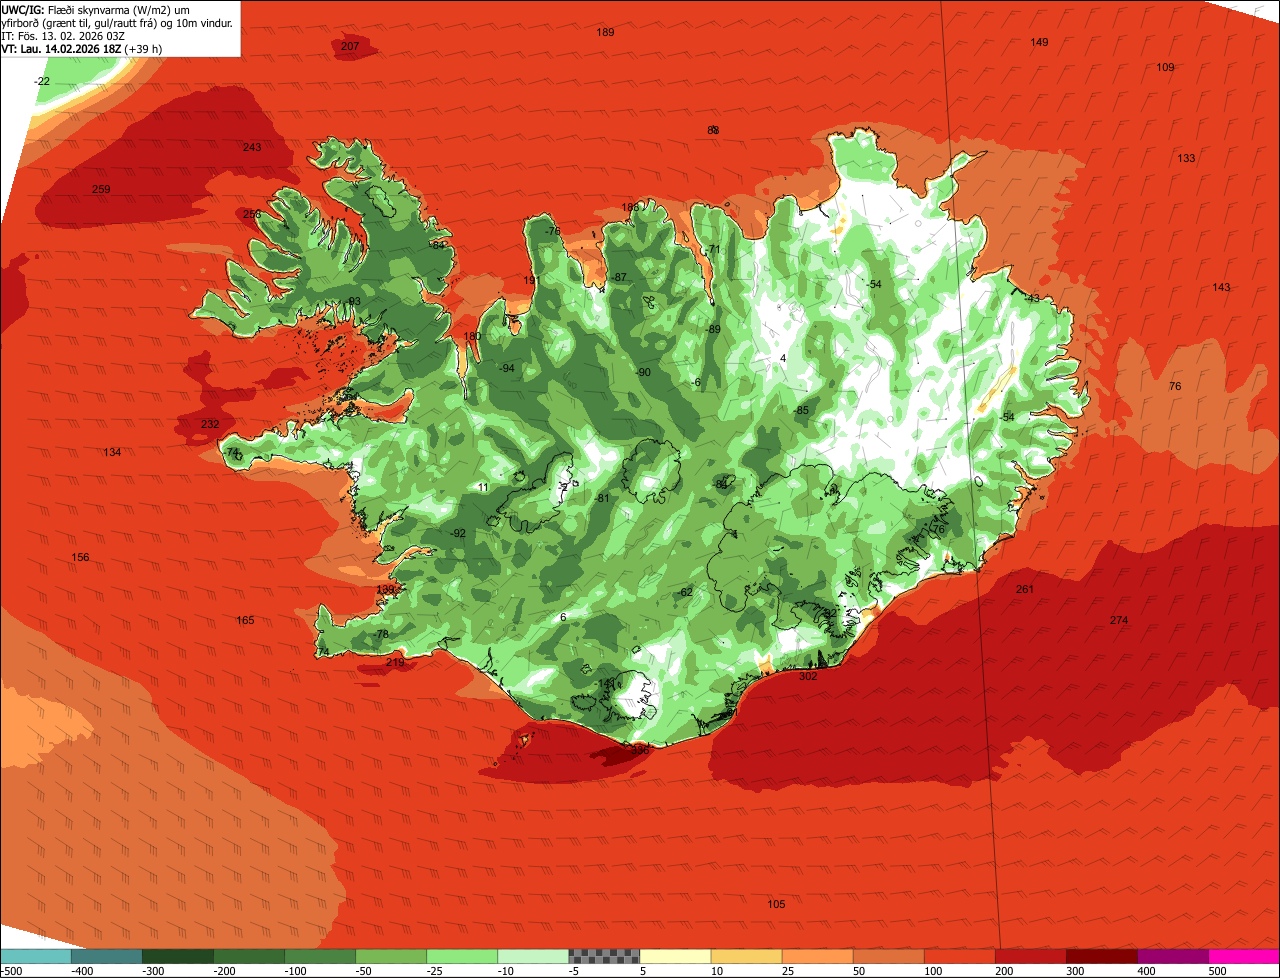This screenshot has width=1280, height=978.
Task: Click the orange 25 to 50 legend swatch
Action: pyautogui.click(x=817, y=956)
